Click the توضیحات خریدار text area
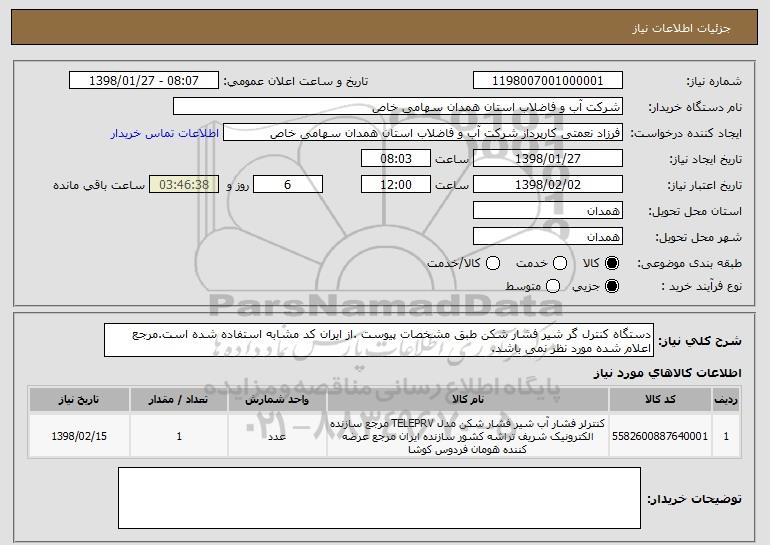Image resolution: width=770 pixels, height=545 pixels. 379,498
